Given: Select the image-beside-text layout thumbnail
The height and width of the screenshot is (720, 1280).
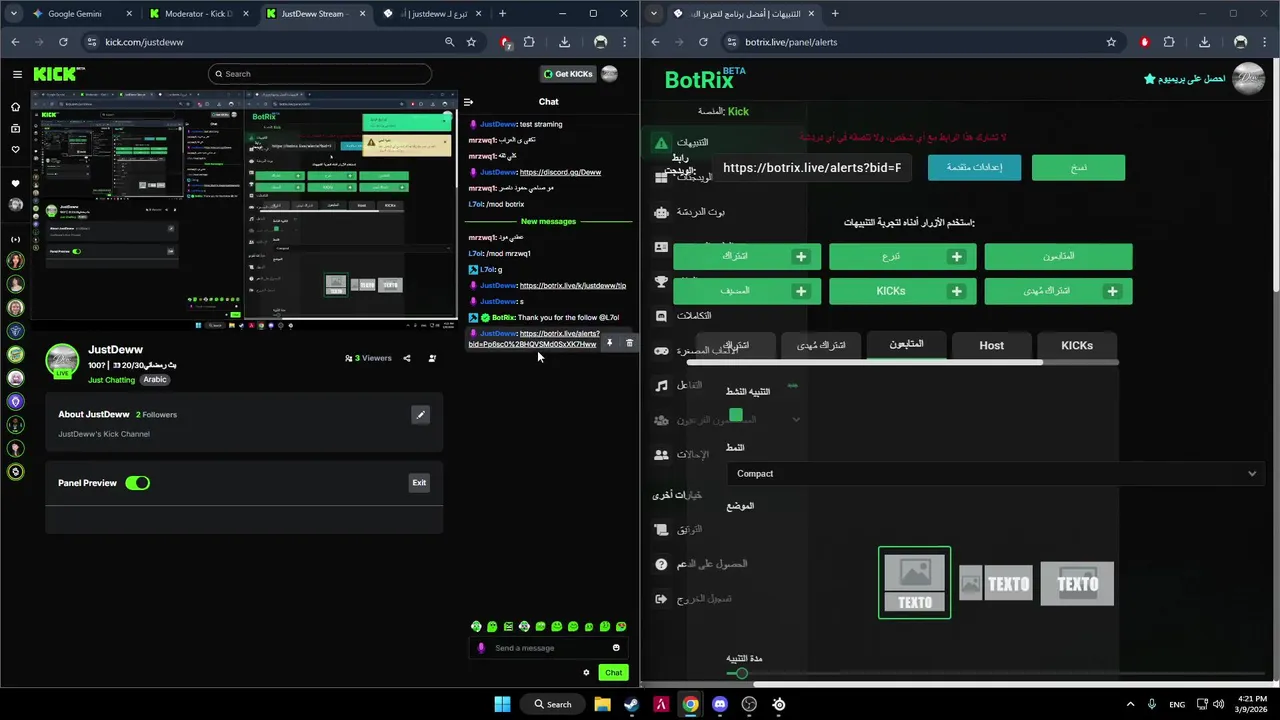Looking at the screenshot, I should tap(995, 583).
